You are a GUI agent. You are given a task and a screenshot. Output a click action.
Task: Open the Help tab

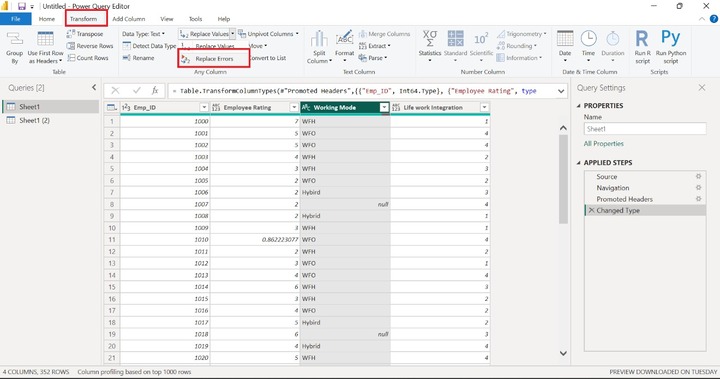tap(224, 19)
